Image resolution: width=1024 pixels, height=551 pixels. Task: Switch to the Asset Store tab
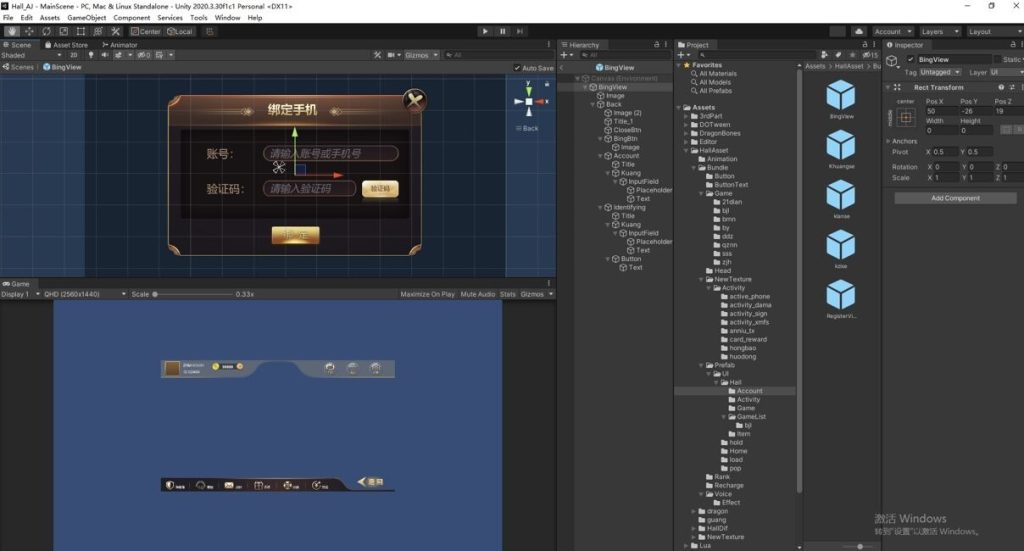click(67, 45)
